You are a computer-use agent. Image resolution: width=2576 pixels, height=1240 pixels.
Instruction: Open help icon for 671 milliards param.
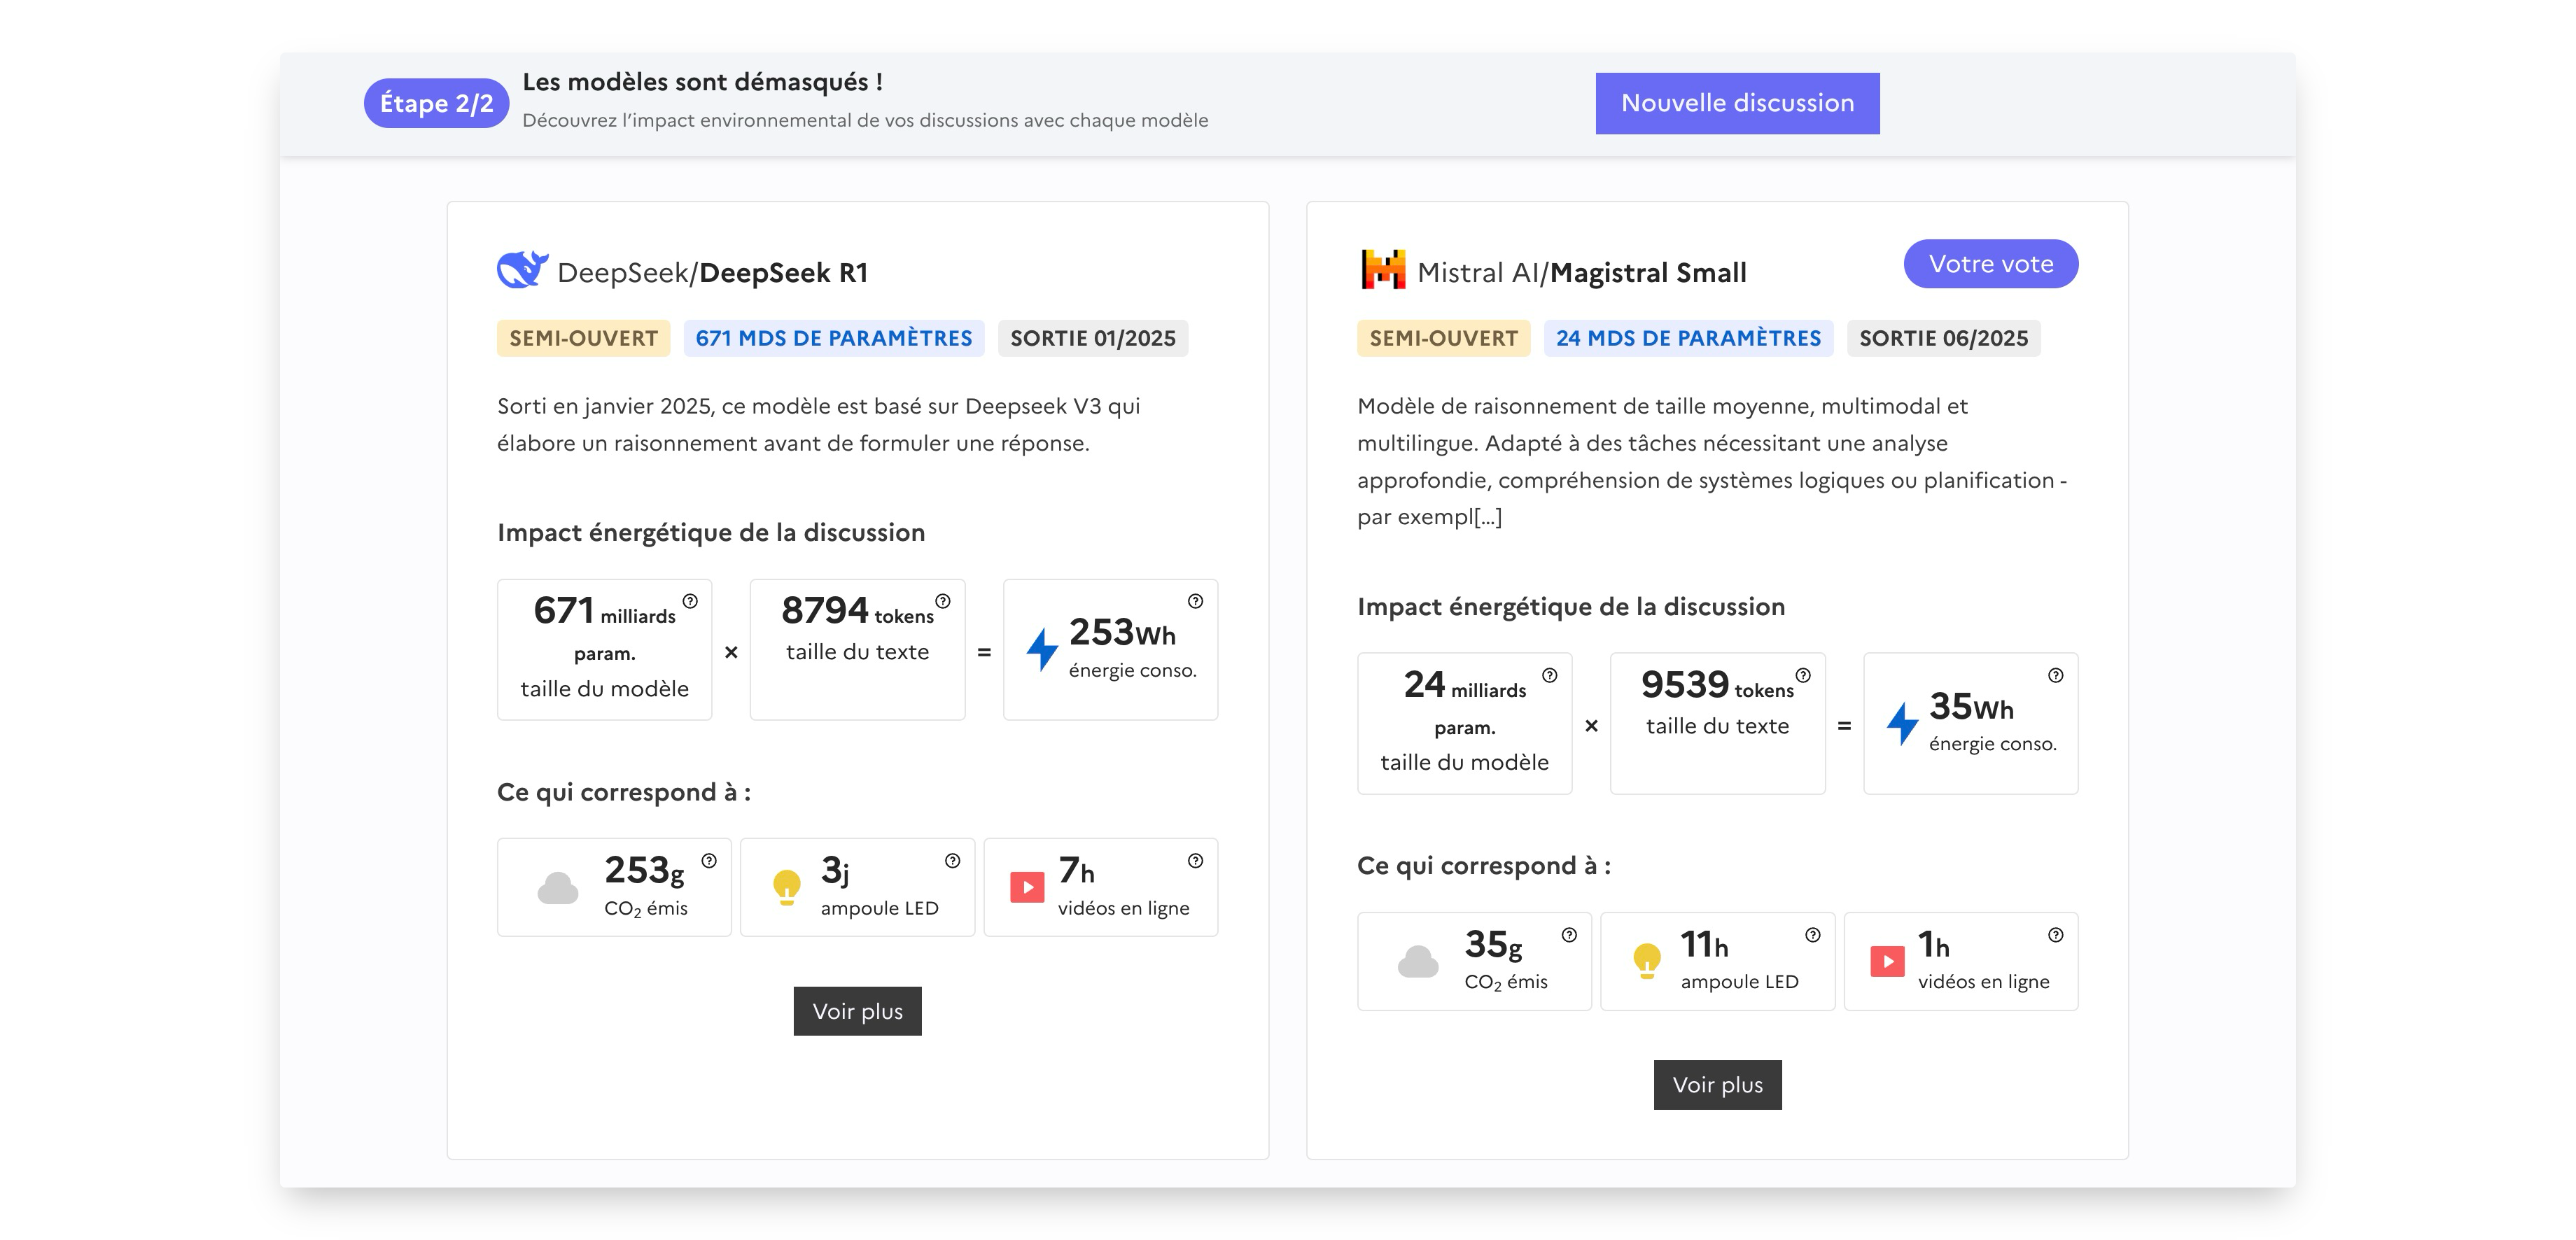tap(690, 601)
